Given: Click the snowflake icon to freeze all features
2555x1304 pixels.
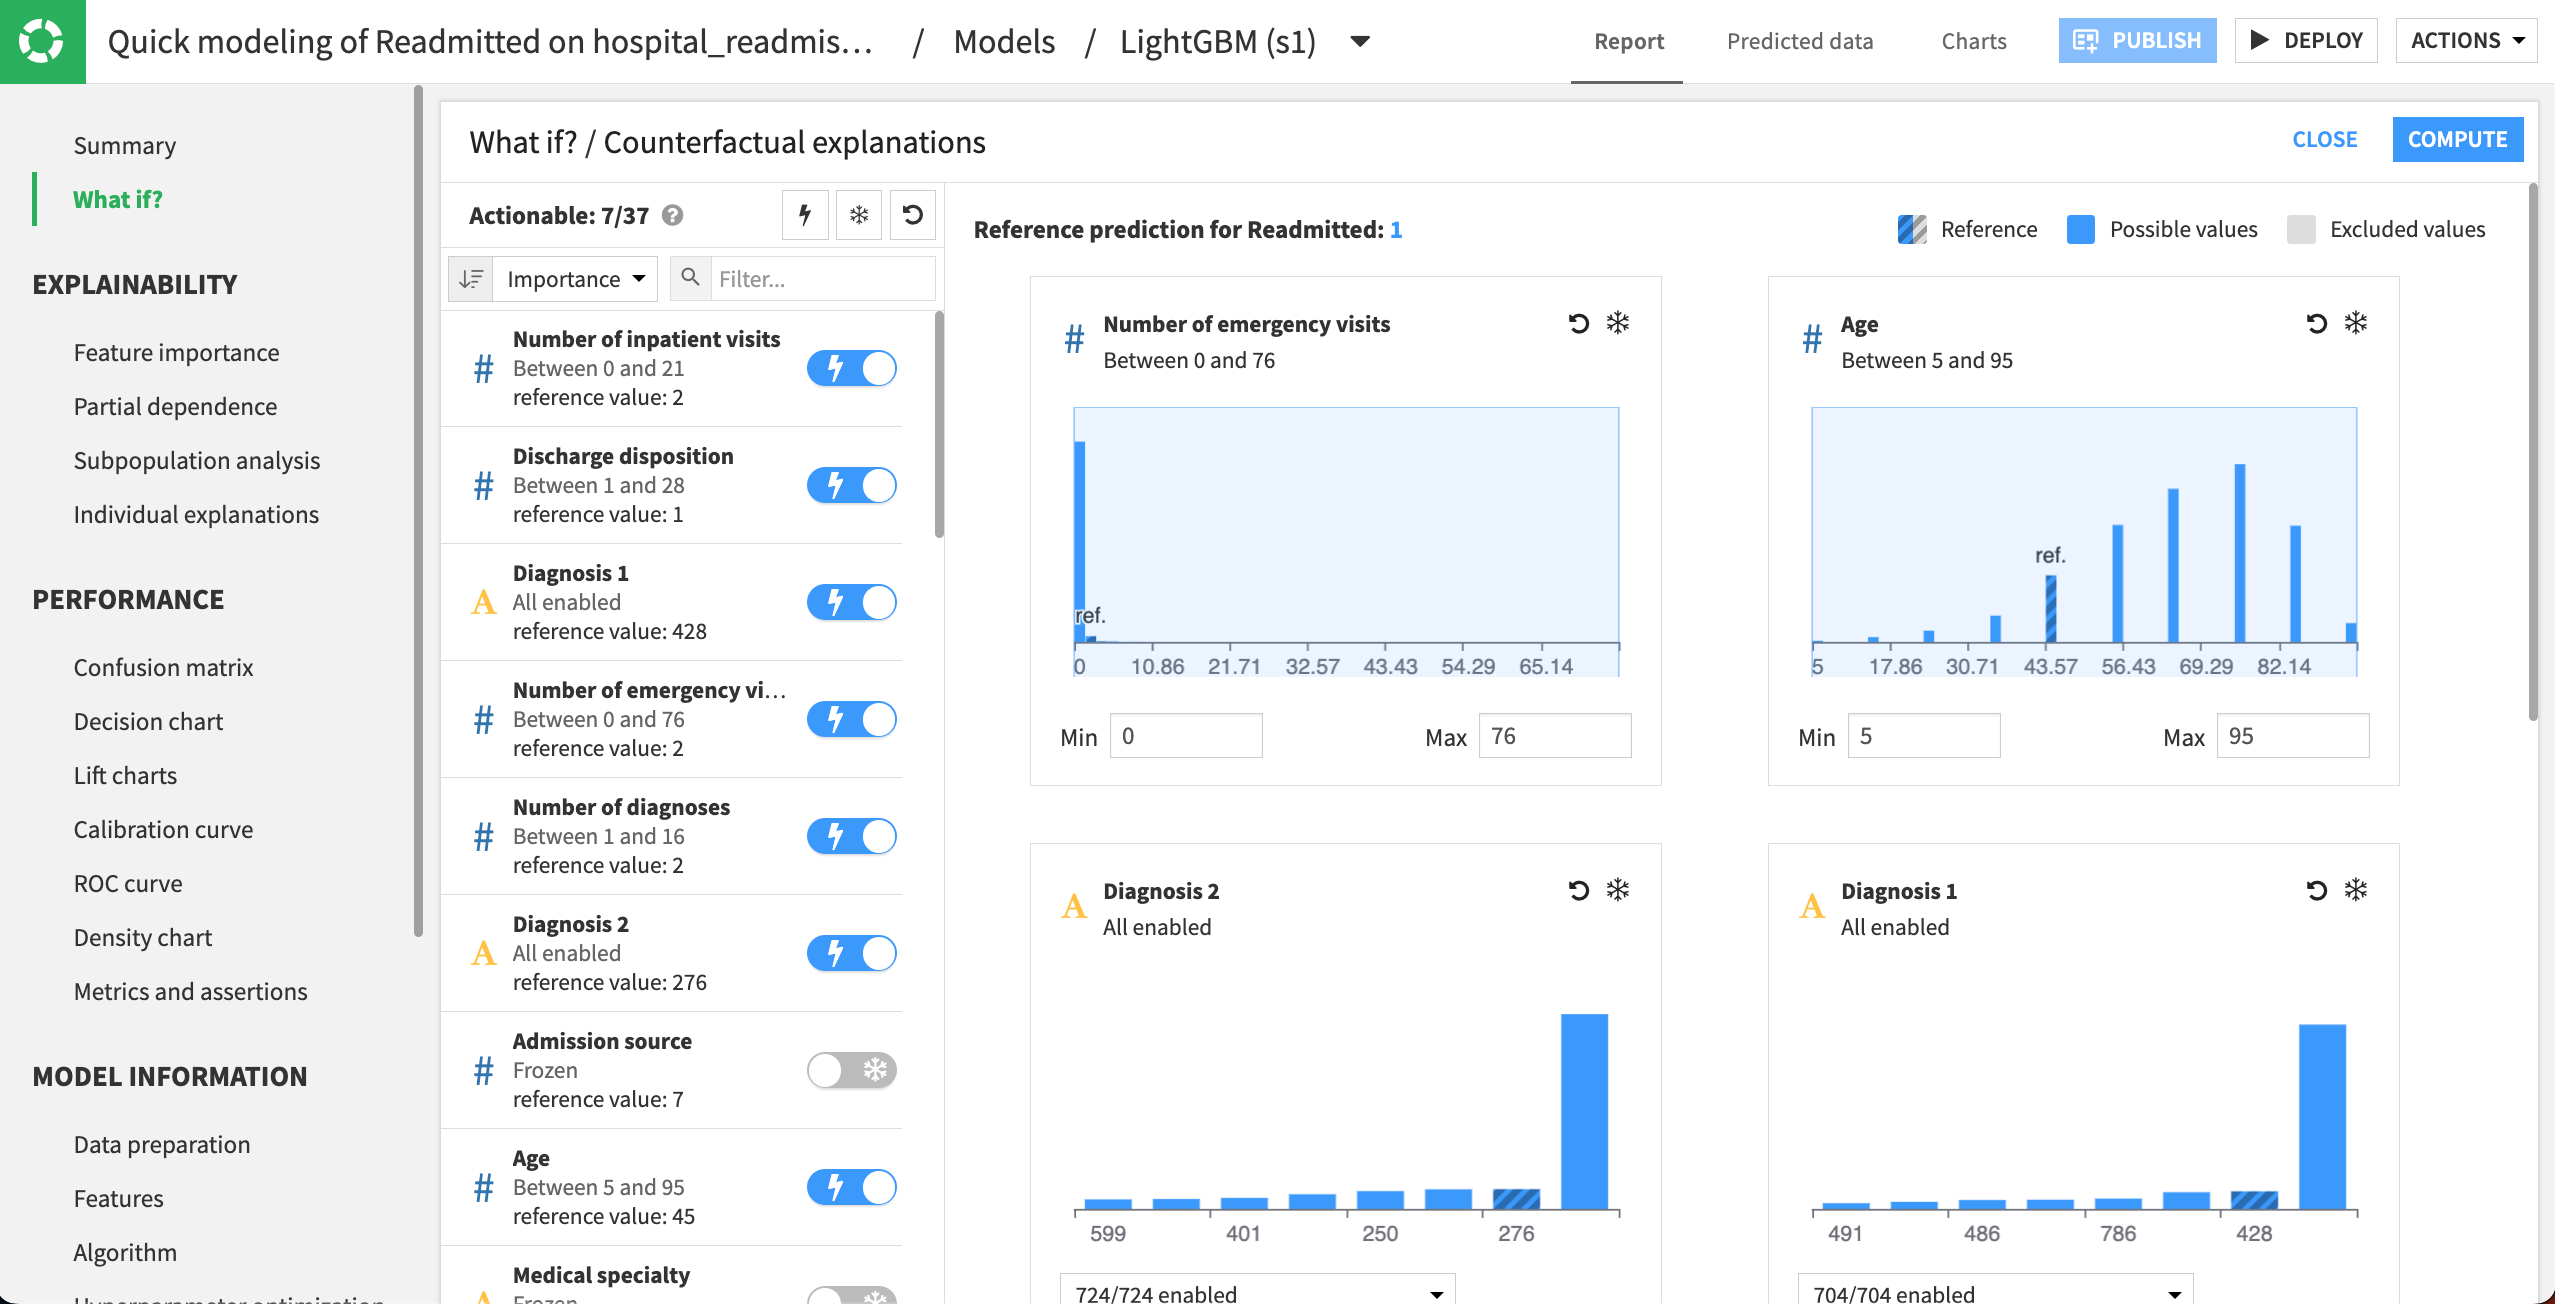Looking at the screenshot, I should point(858,214).
